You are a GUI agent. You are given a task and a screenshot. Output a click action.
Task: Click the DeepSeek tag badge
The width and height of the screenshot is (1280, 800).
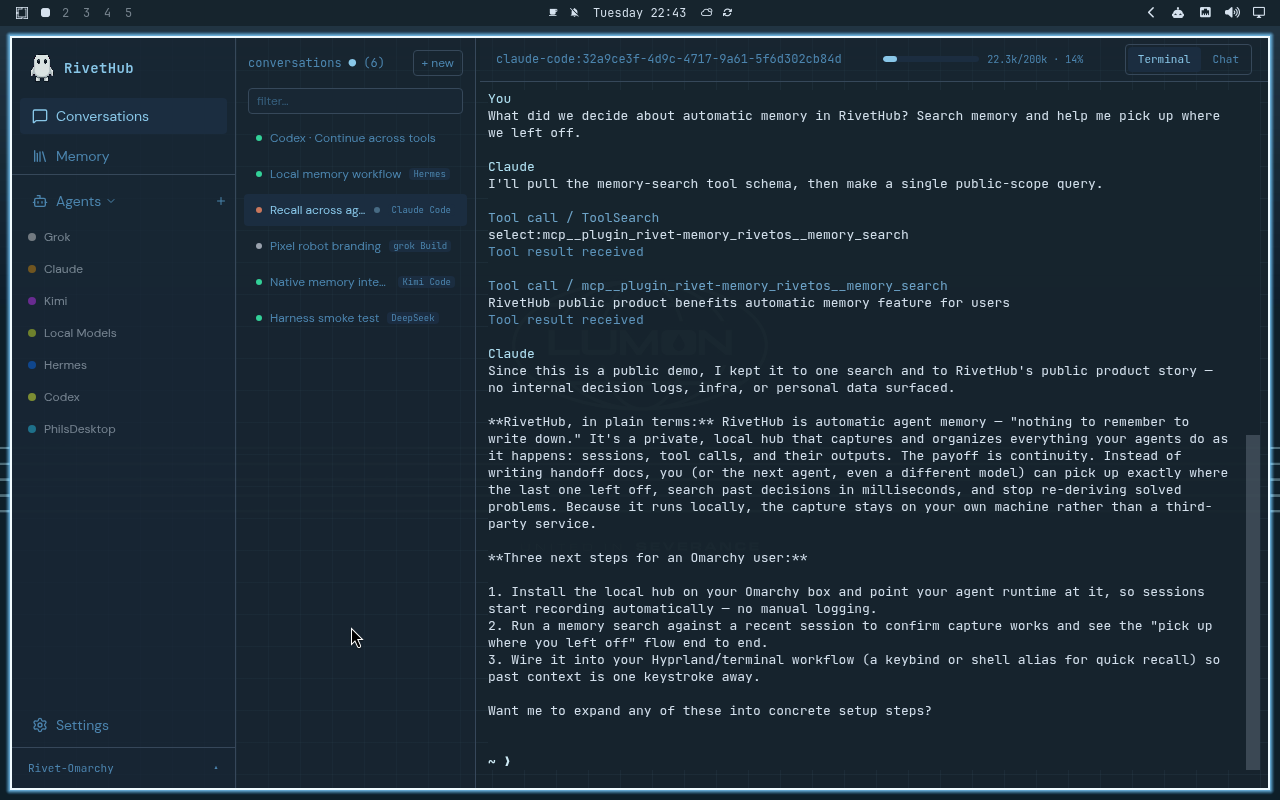coord(412,318)
